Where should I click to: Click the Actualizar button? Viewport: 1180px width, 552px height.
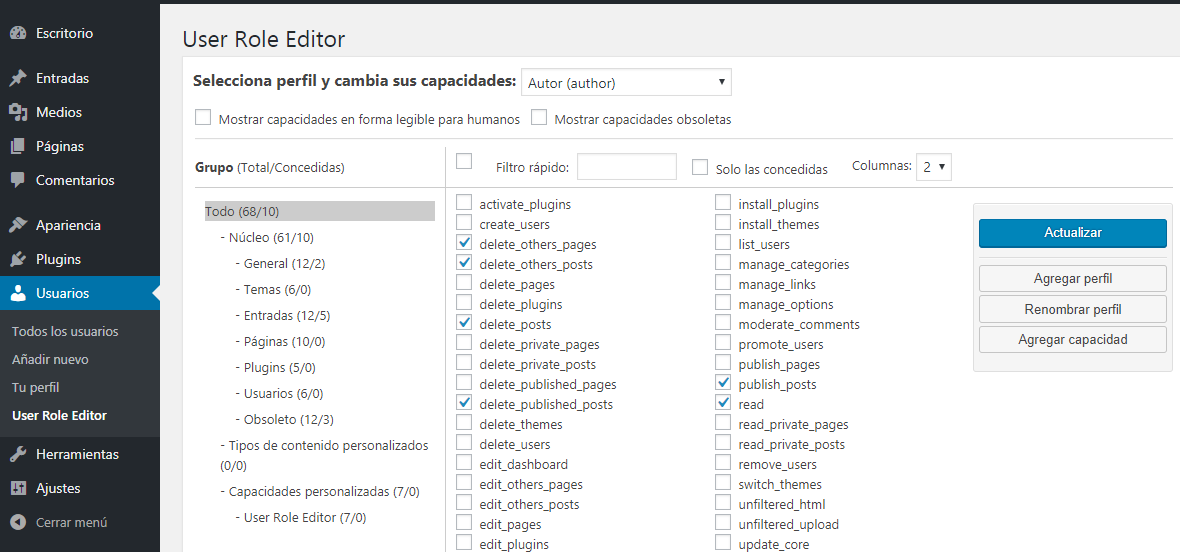click(x=1072, y=233)
